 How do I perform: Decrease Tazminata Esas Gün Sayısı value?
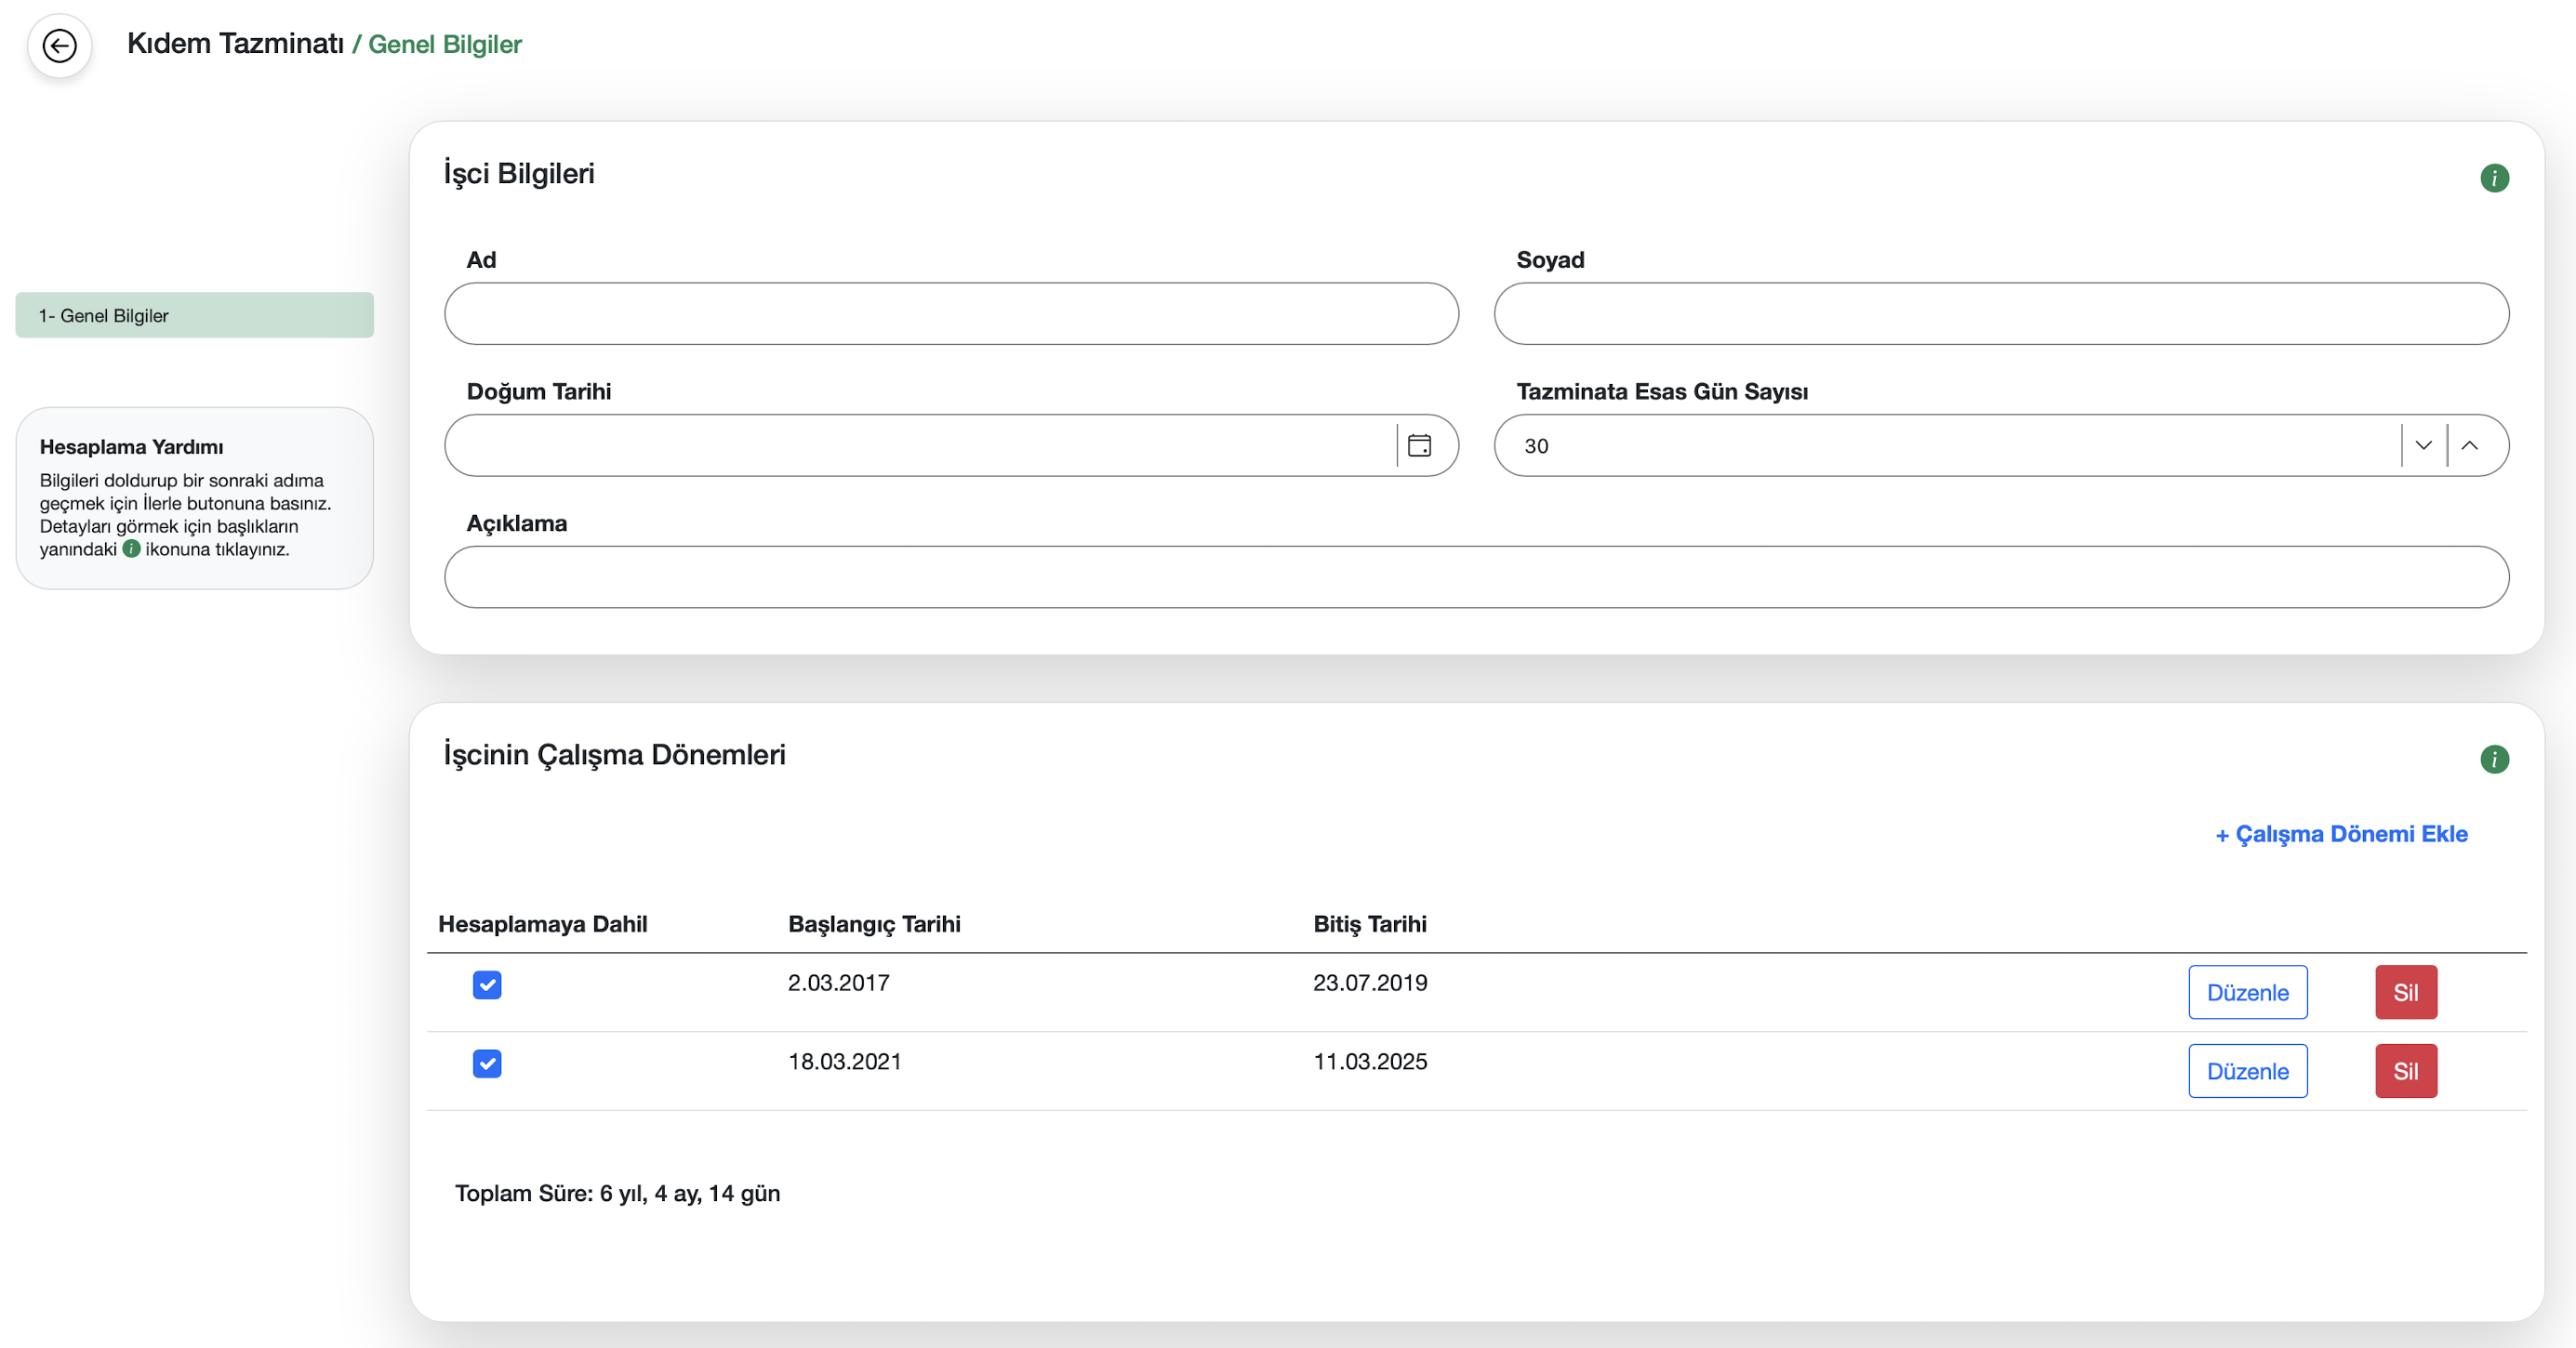coord(2423,445)
